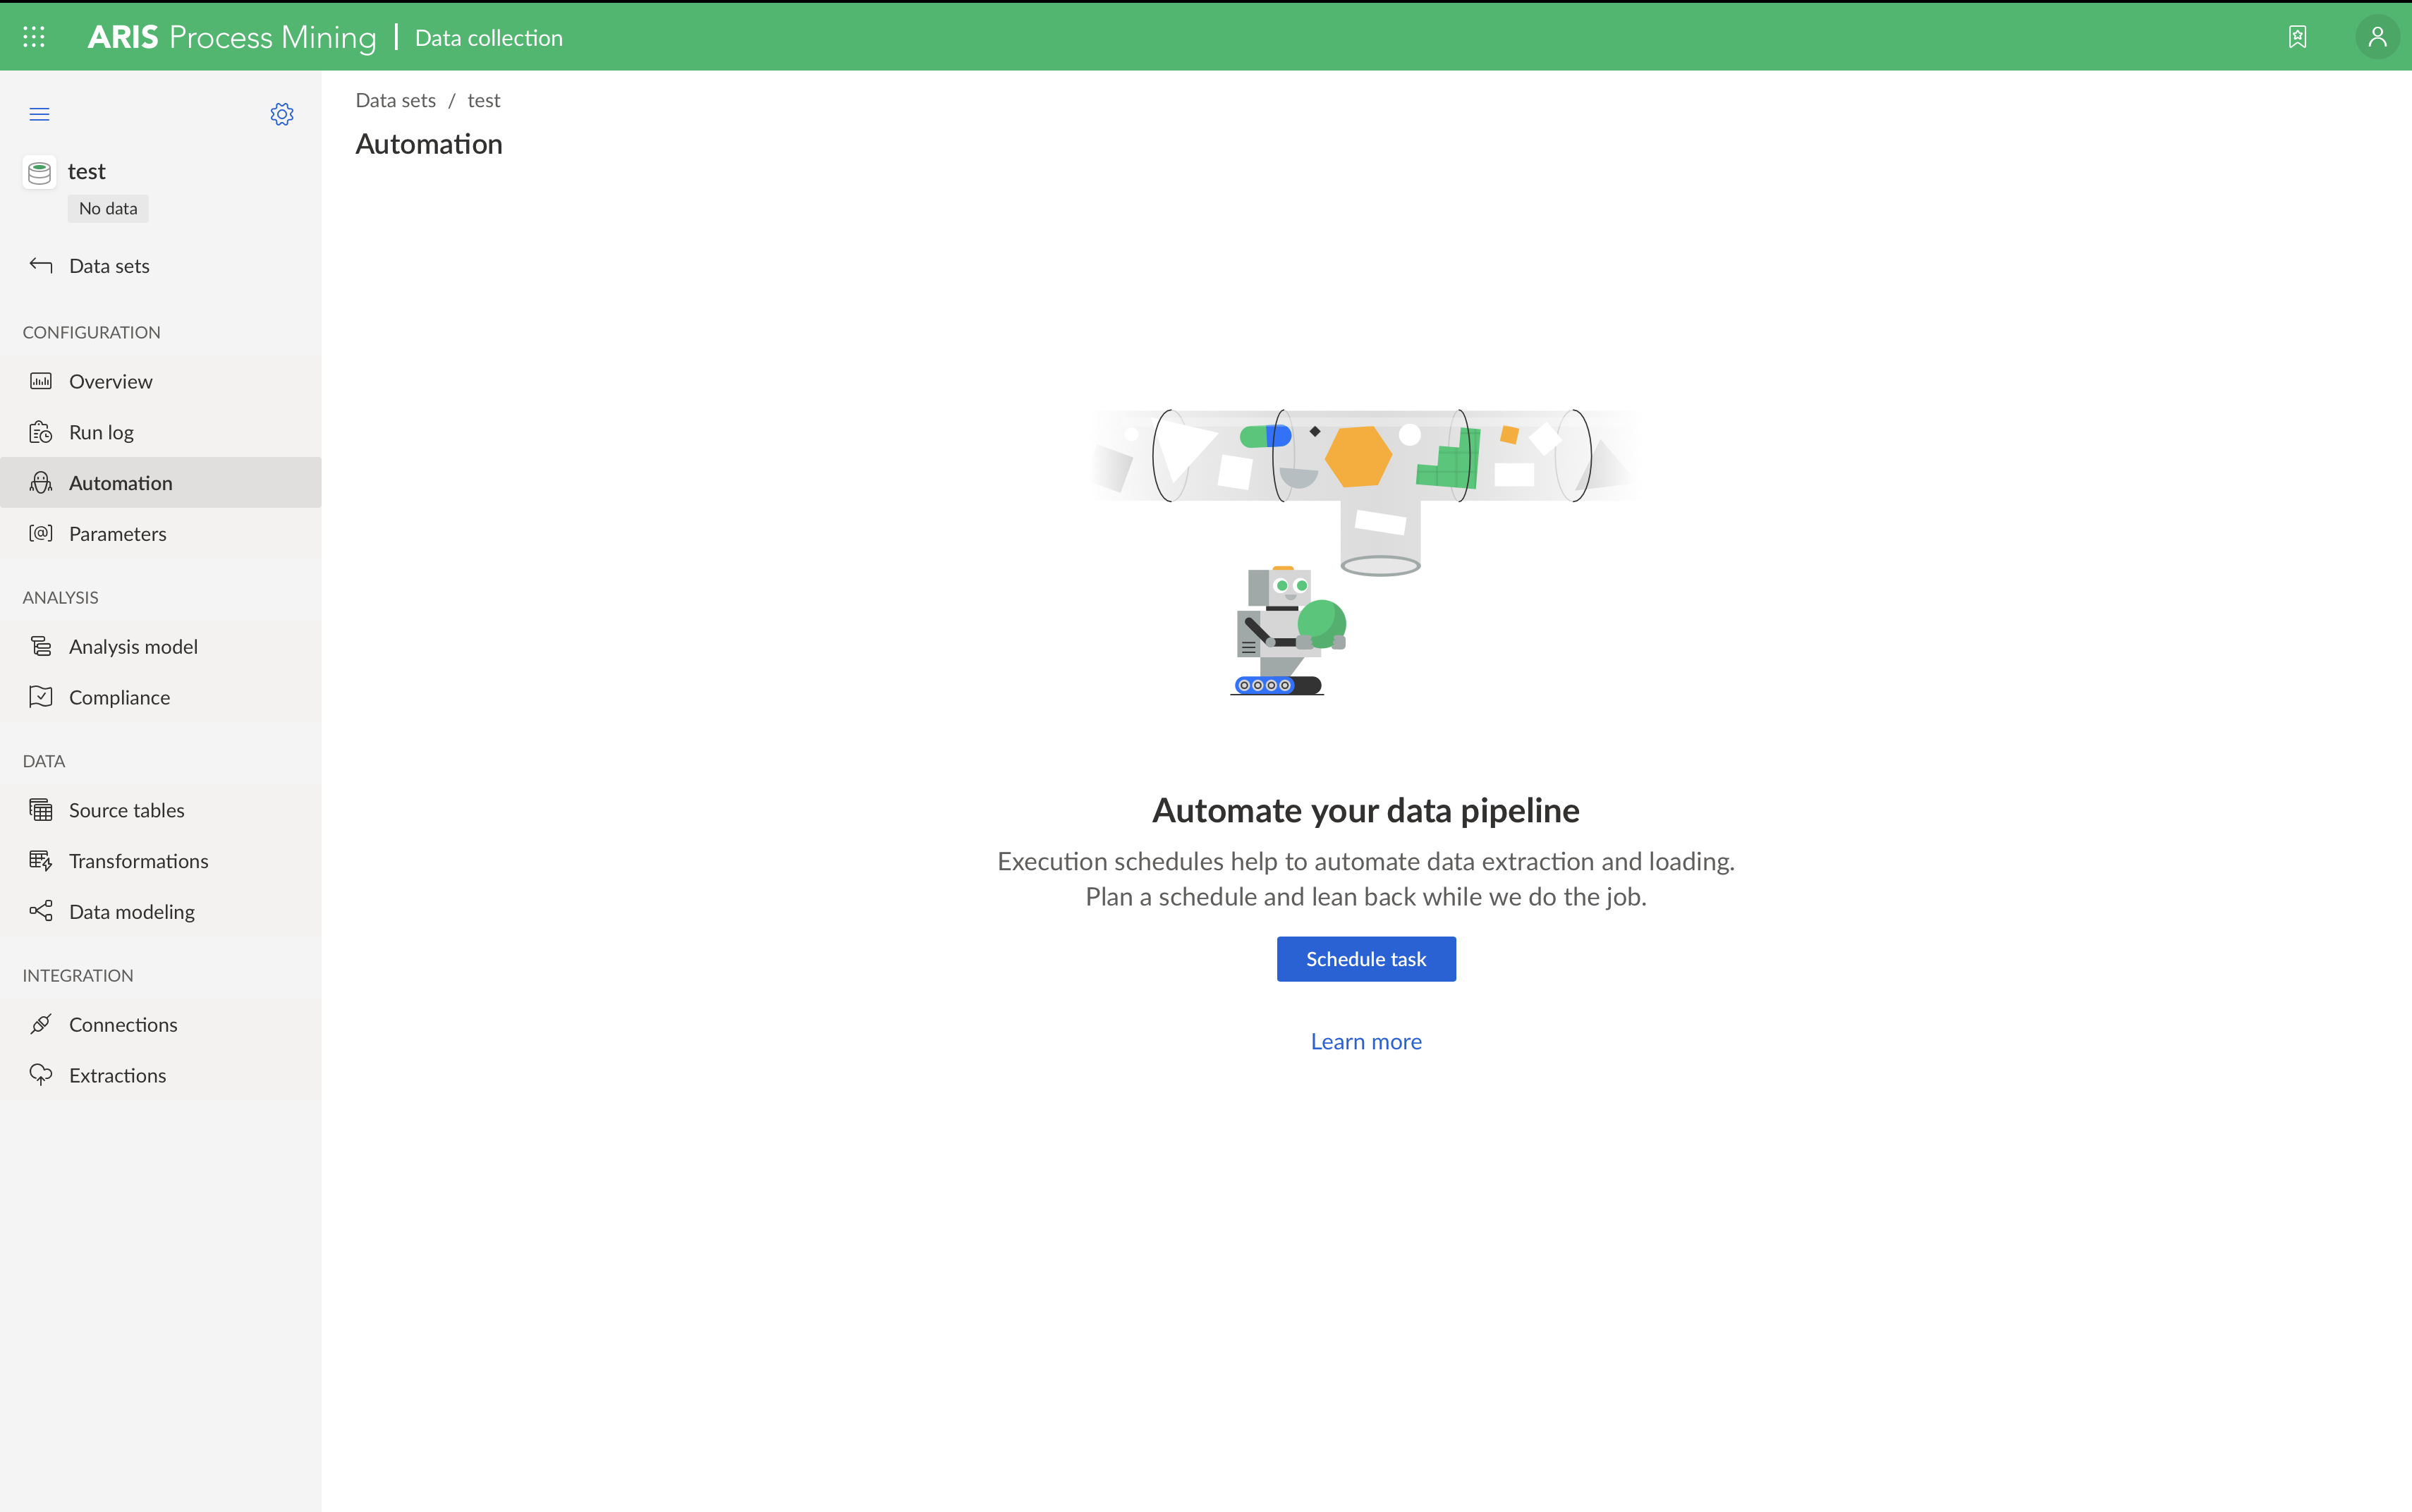
Task: Click the test data set name
Action: (x=87, y=172)
